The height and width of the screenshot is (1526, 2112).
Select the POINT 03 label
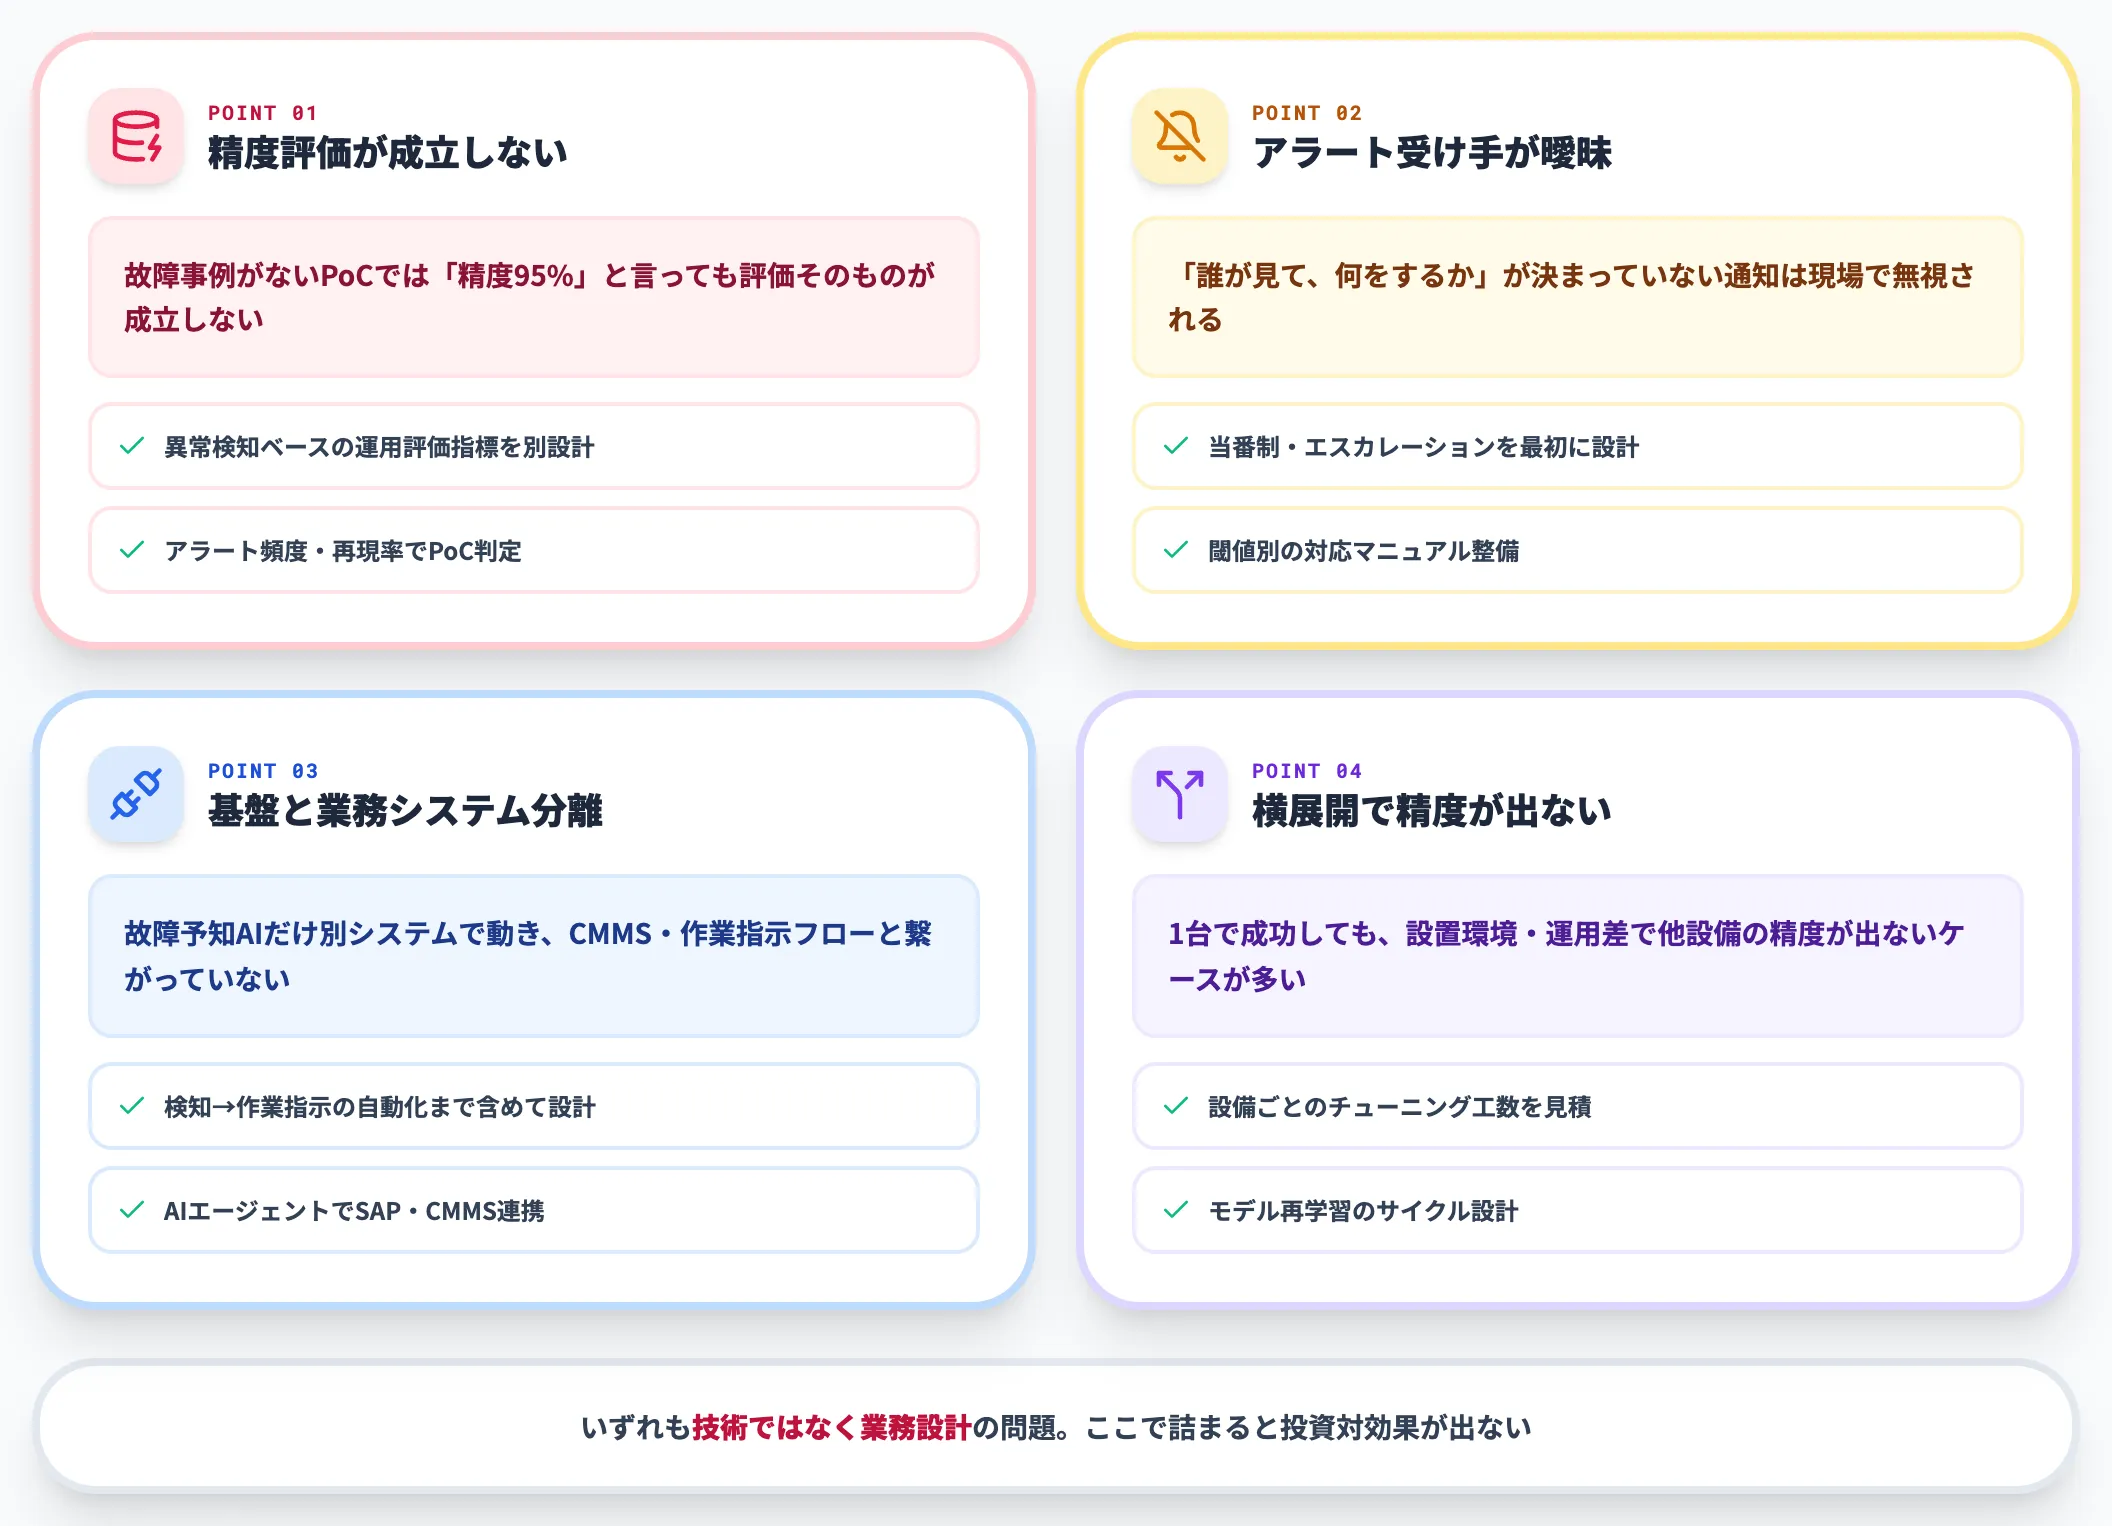[264, 770]
